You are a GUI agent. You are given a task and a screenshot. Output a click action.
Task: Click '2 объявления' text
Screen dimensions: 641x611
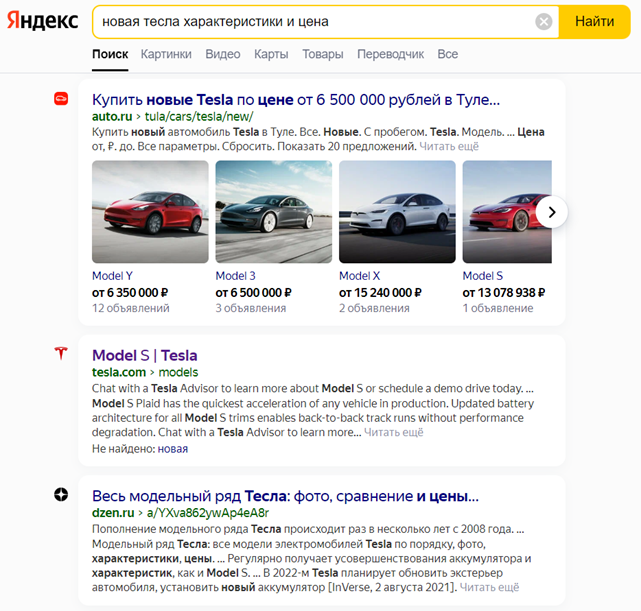pyautogui.click(x=374, y=308)
